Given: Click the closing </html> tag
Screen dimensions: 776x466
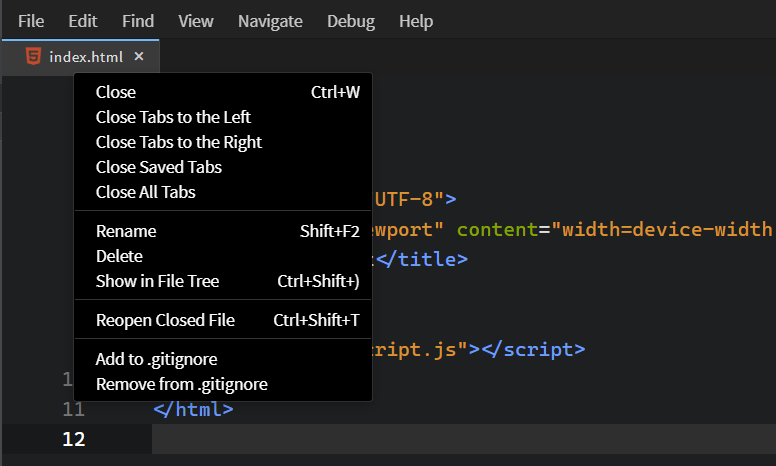Looking at the screenshot, I should [193, 409].
